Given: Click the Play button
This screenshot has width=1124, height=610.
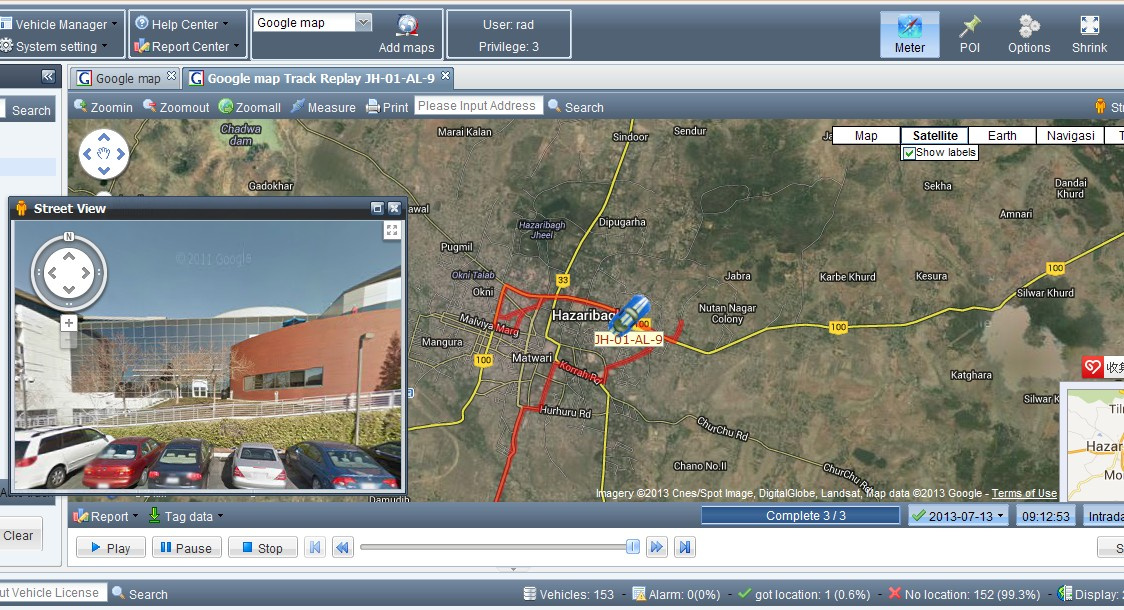Looking at the screenshot, I should (110, 548).
